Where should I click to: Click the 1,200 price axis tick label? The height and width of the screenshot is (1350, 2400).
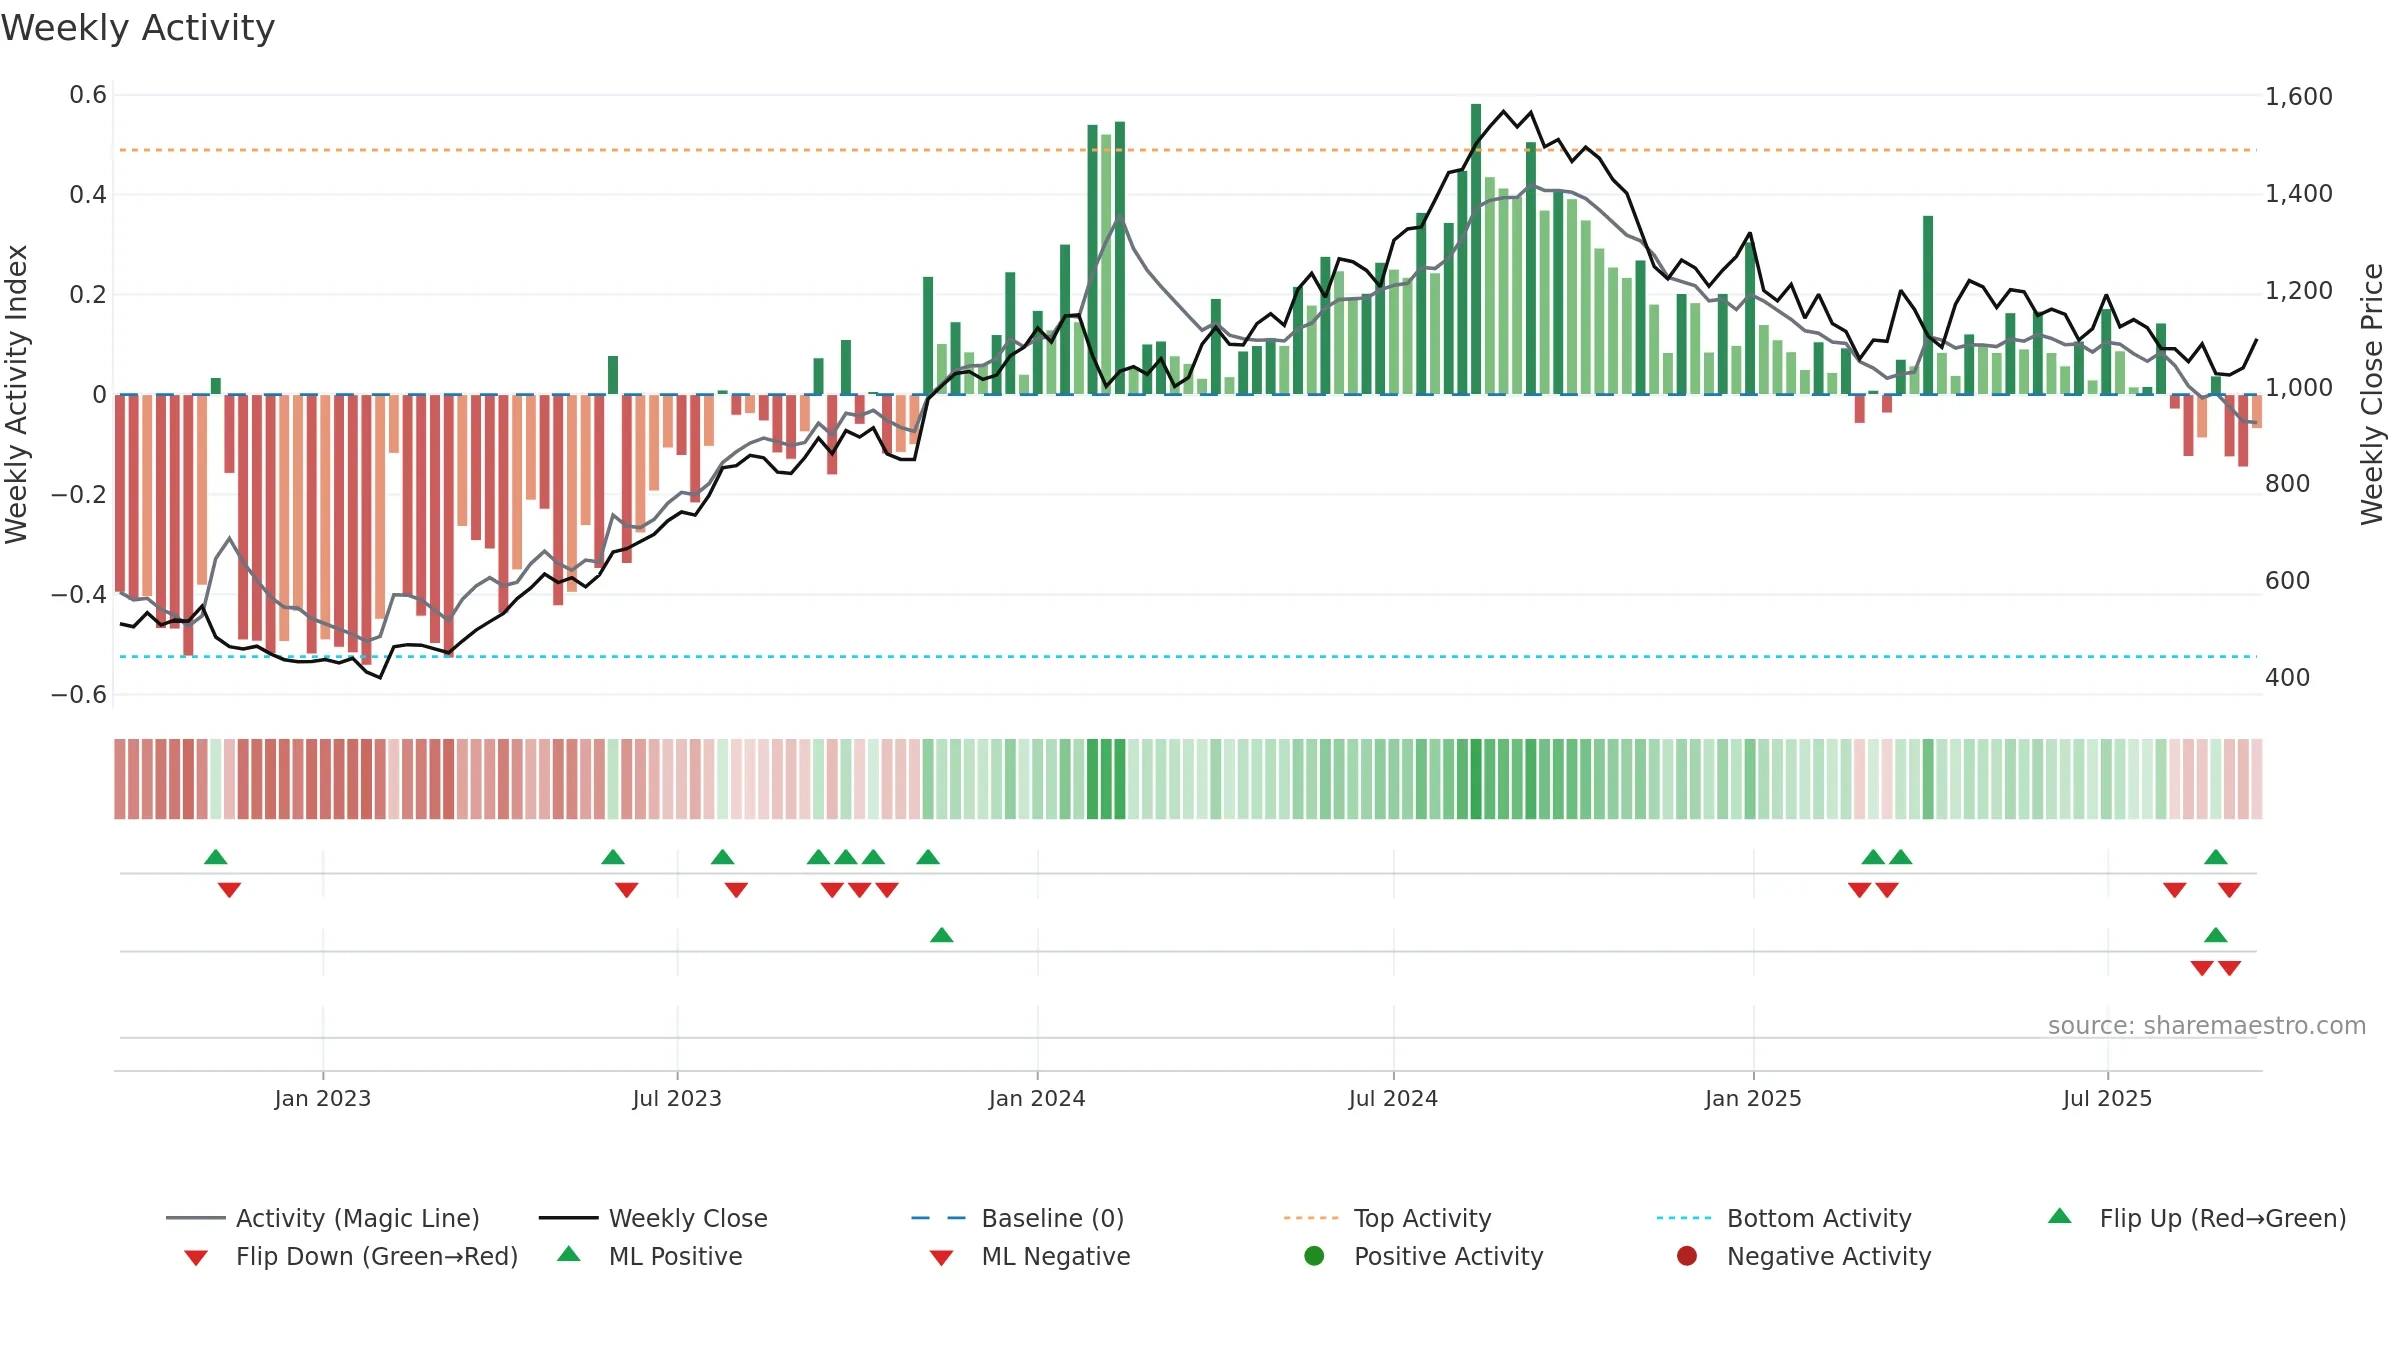2299,291
